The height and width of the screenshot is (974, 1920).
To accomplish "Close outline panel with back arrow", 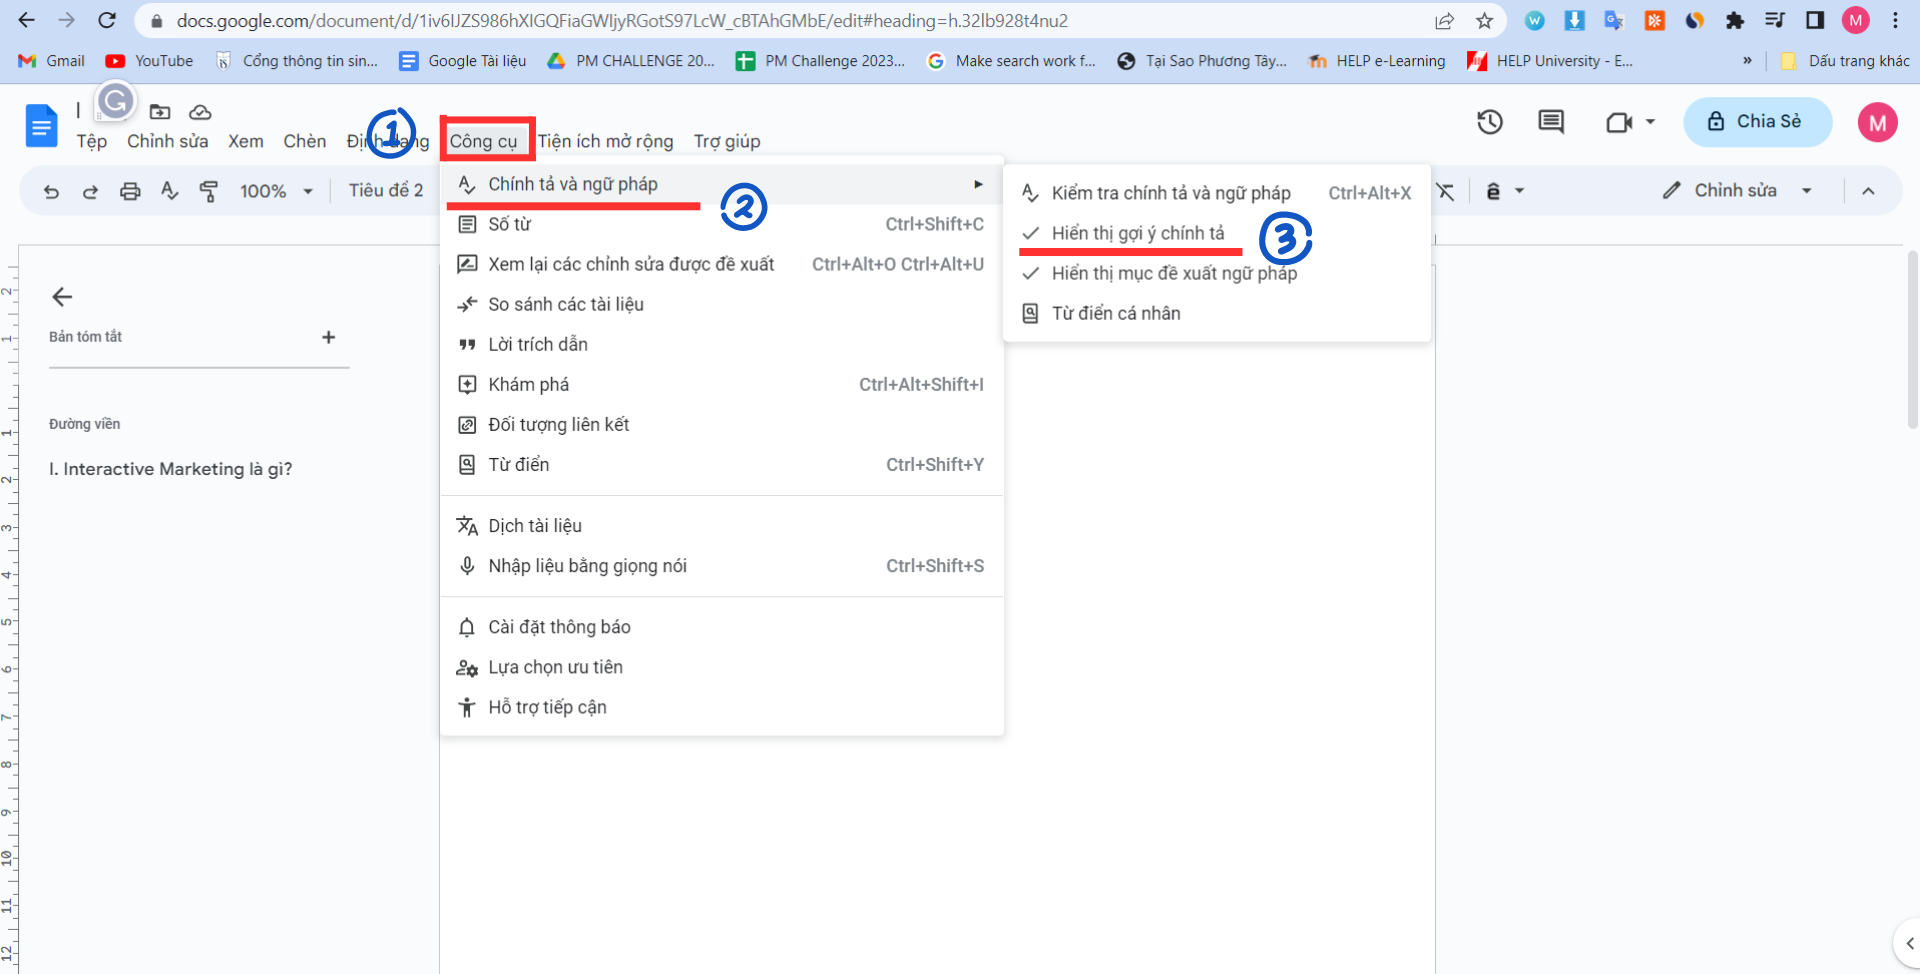I will pyautogui.click(x=62, y=297).
